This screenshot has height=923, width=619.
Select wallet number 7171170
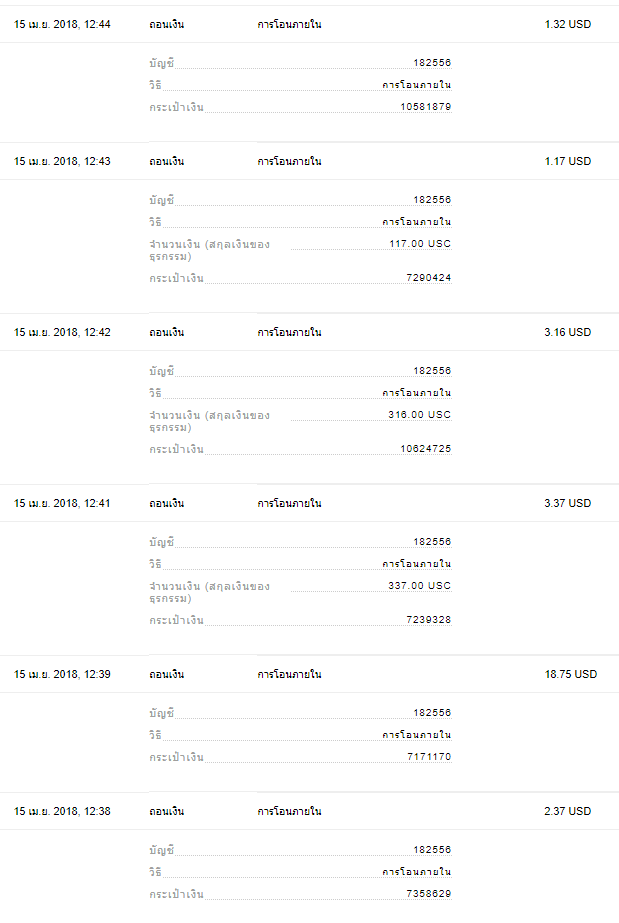[x=429, y=756]
